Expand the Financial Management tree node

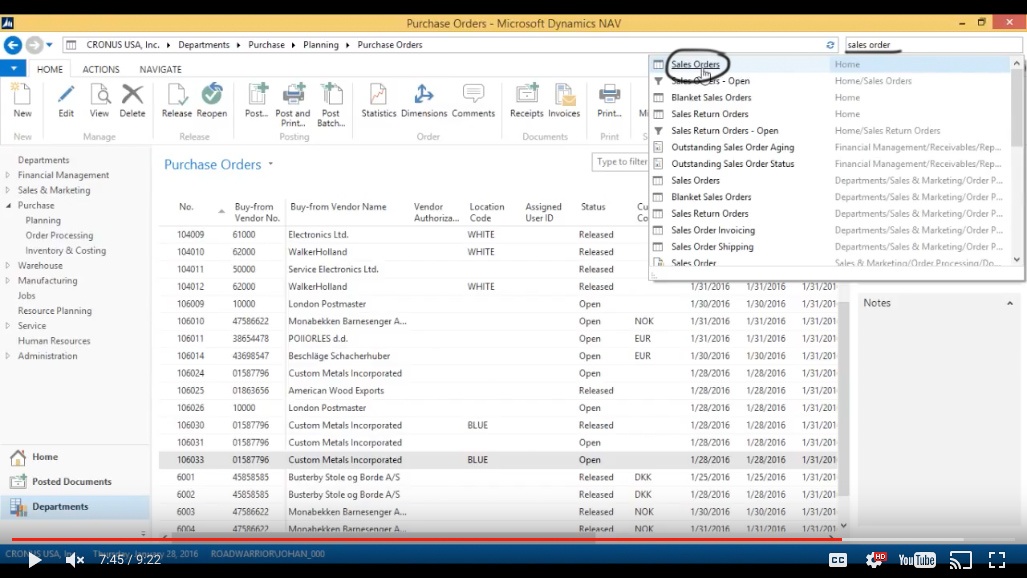(8, 175)
